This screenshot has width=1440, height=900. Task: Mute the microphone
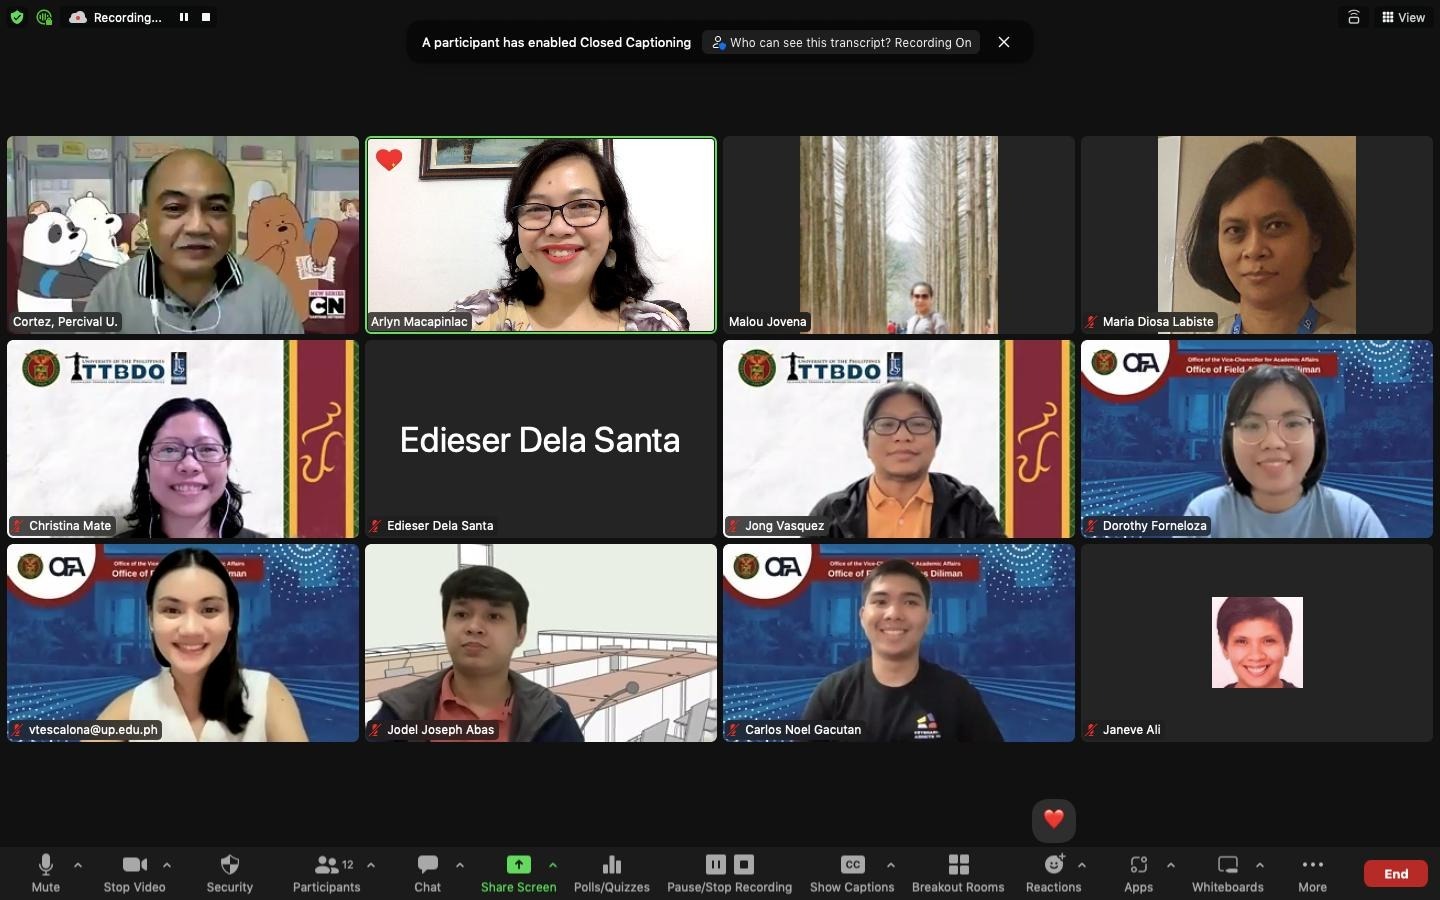point(46,872)
